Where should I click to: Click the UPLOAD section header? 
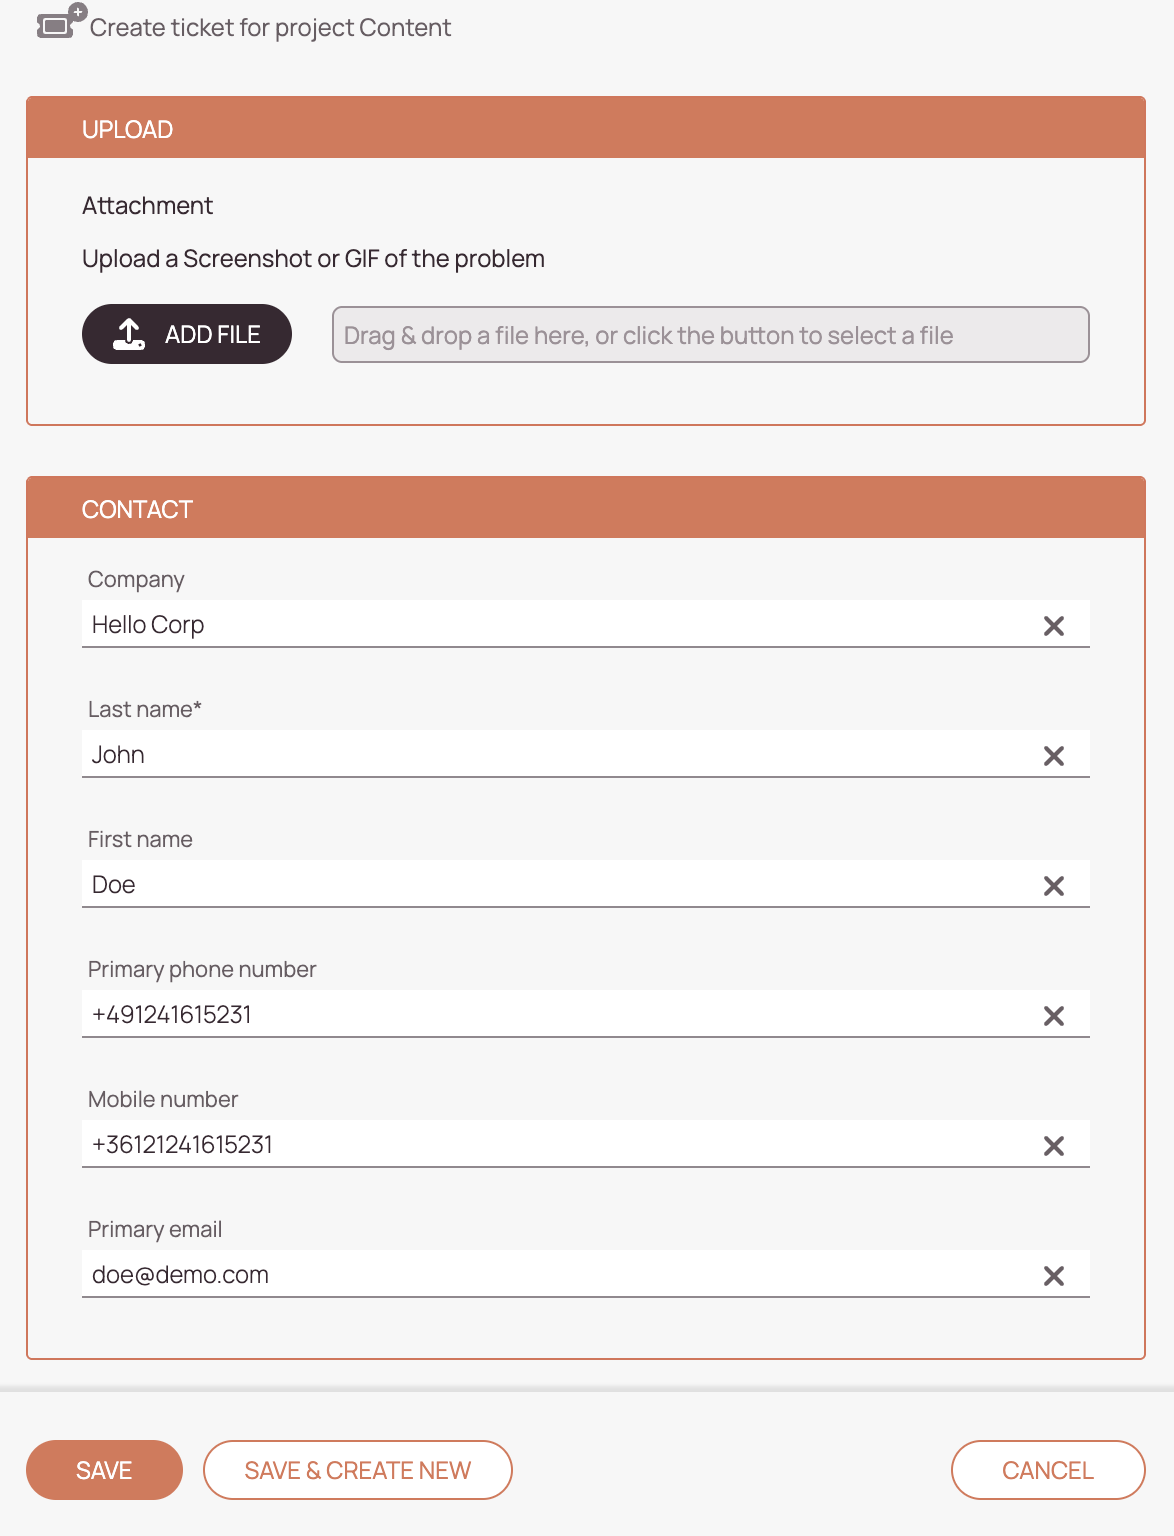tap(586, 128)
